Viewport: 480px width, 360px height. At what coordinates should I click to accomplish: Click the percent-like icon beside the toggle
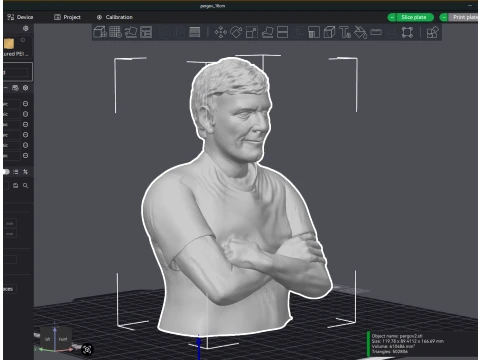pos(26,172)
